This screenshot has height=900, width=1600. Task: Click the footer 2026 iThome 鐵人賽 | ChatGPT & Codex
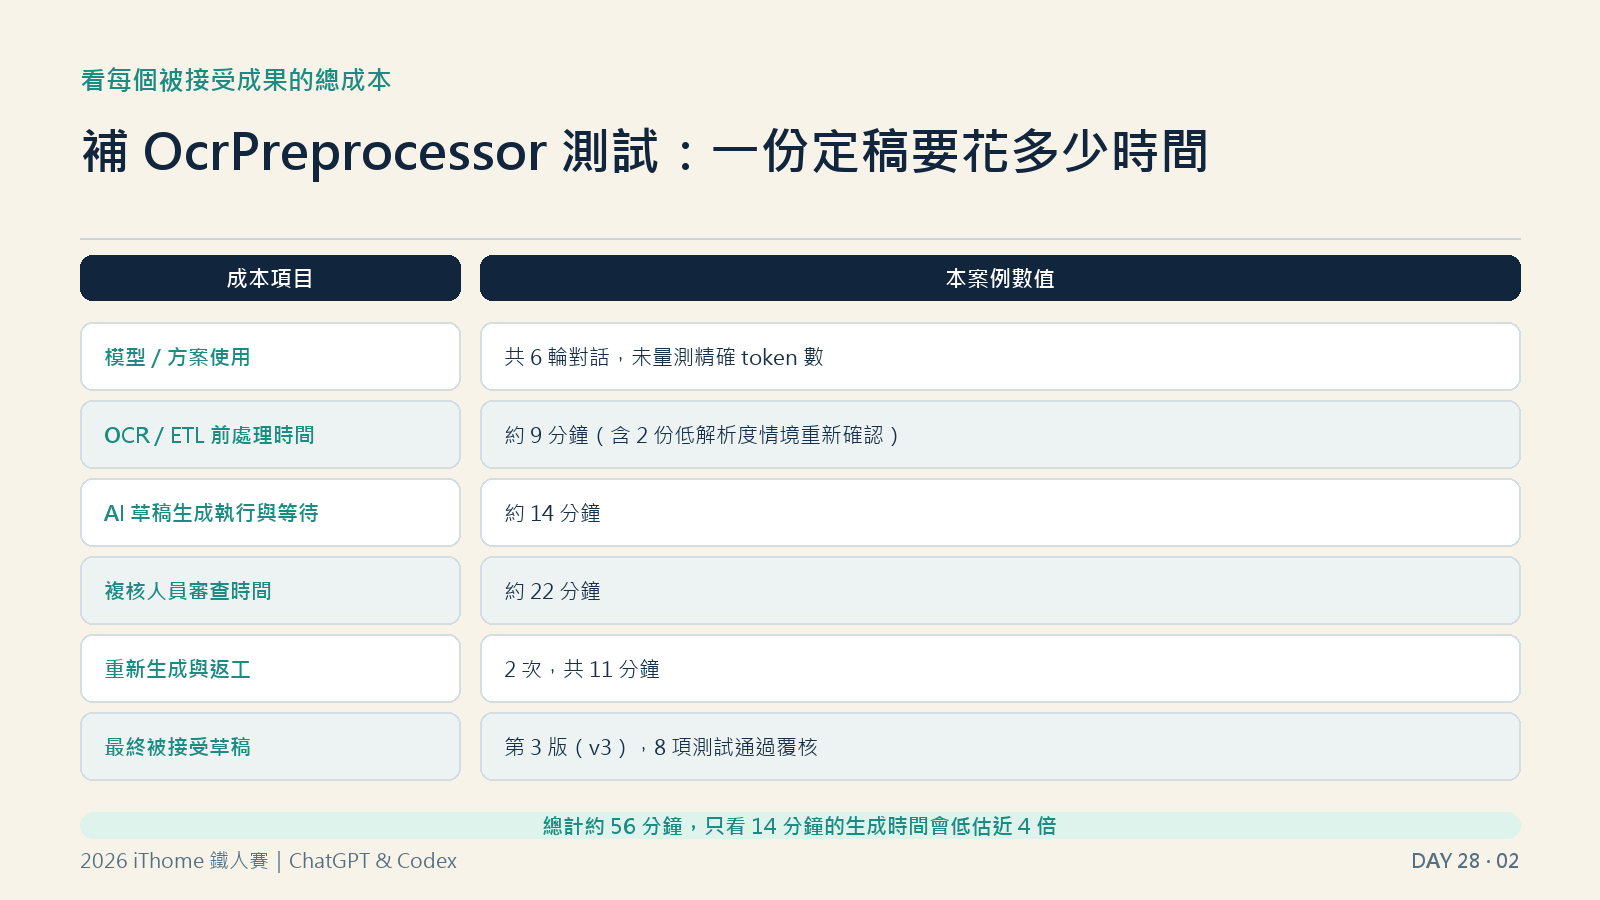pyautogui.click(x=268, y=861)
